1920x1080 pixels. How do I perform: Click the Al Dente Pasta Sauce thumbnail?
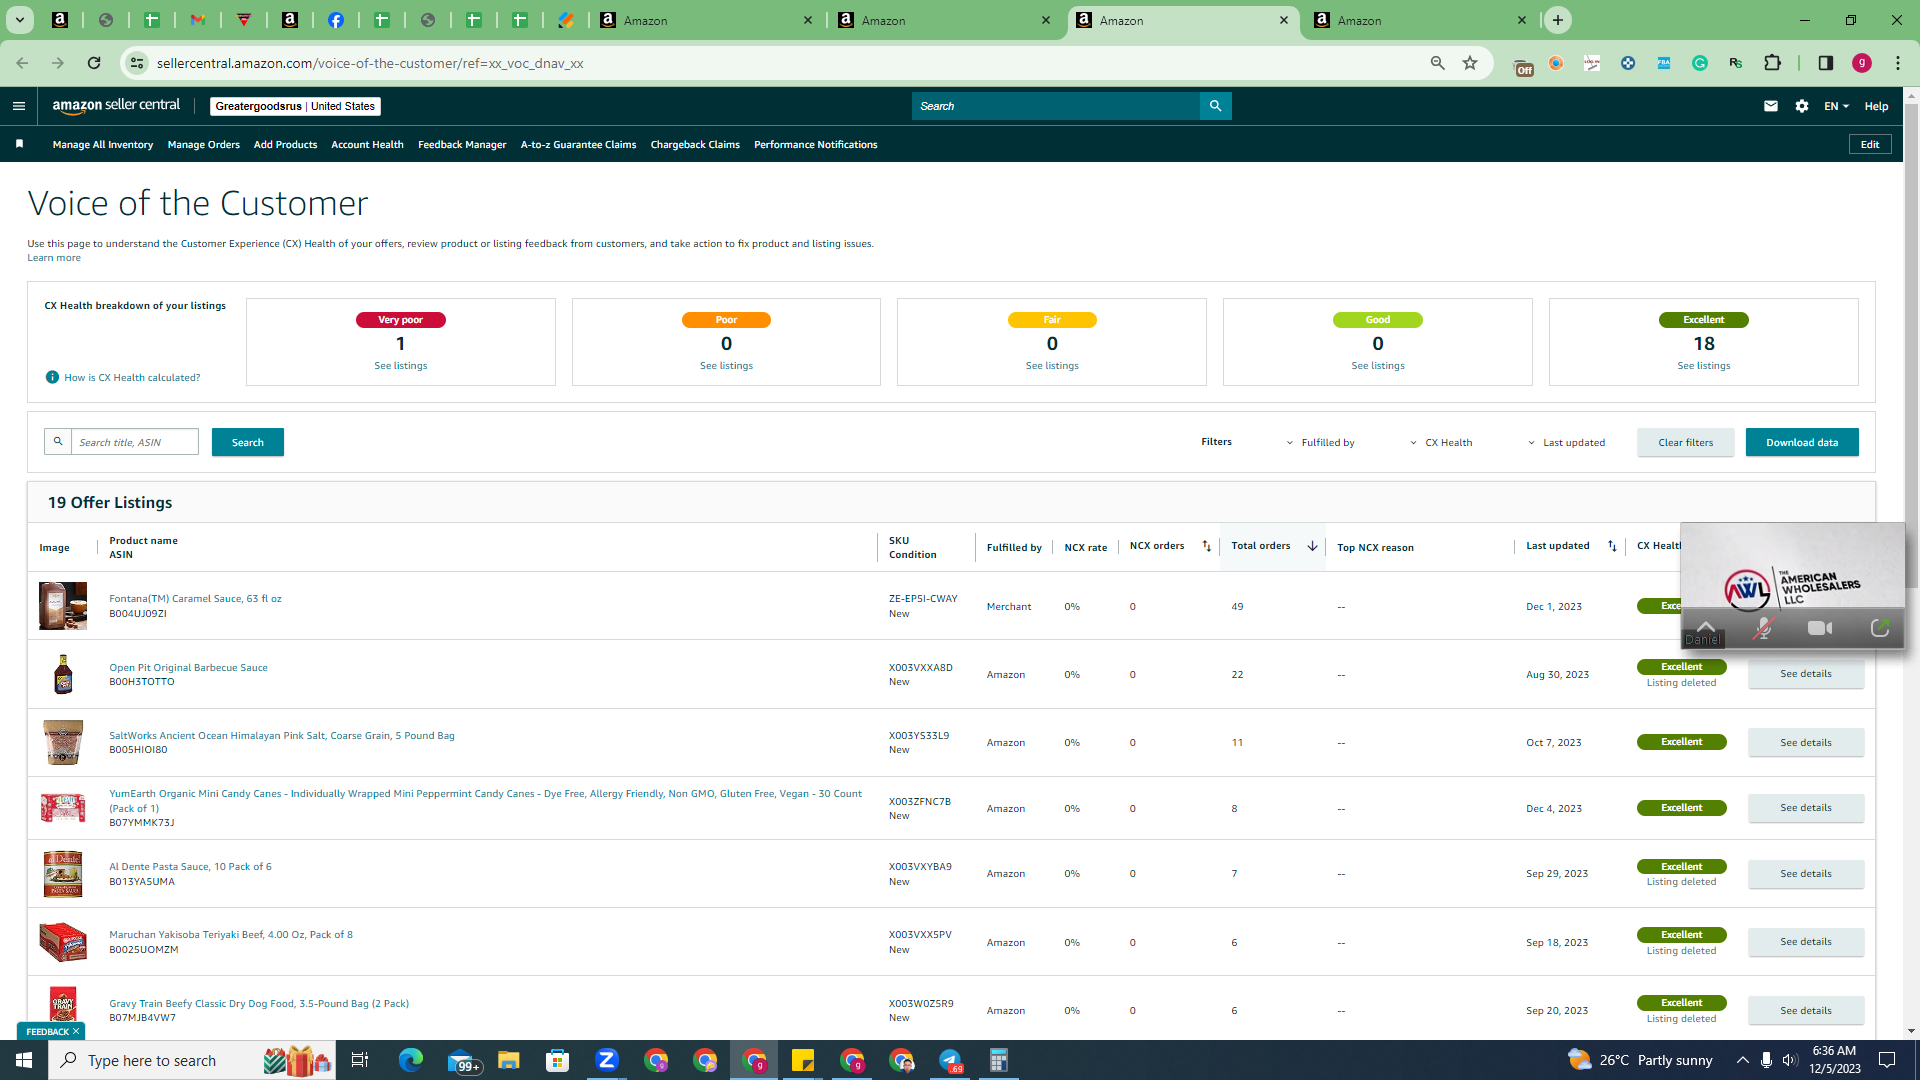coord(63,874)
